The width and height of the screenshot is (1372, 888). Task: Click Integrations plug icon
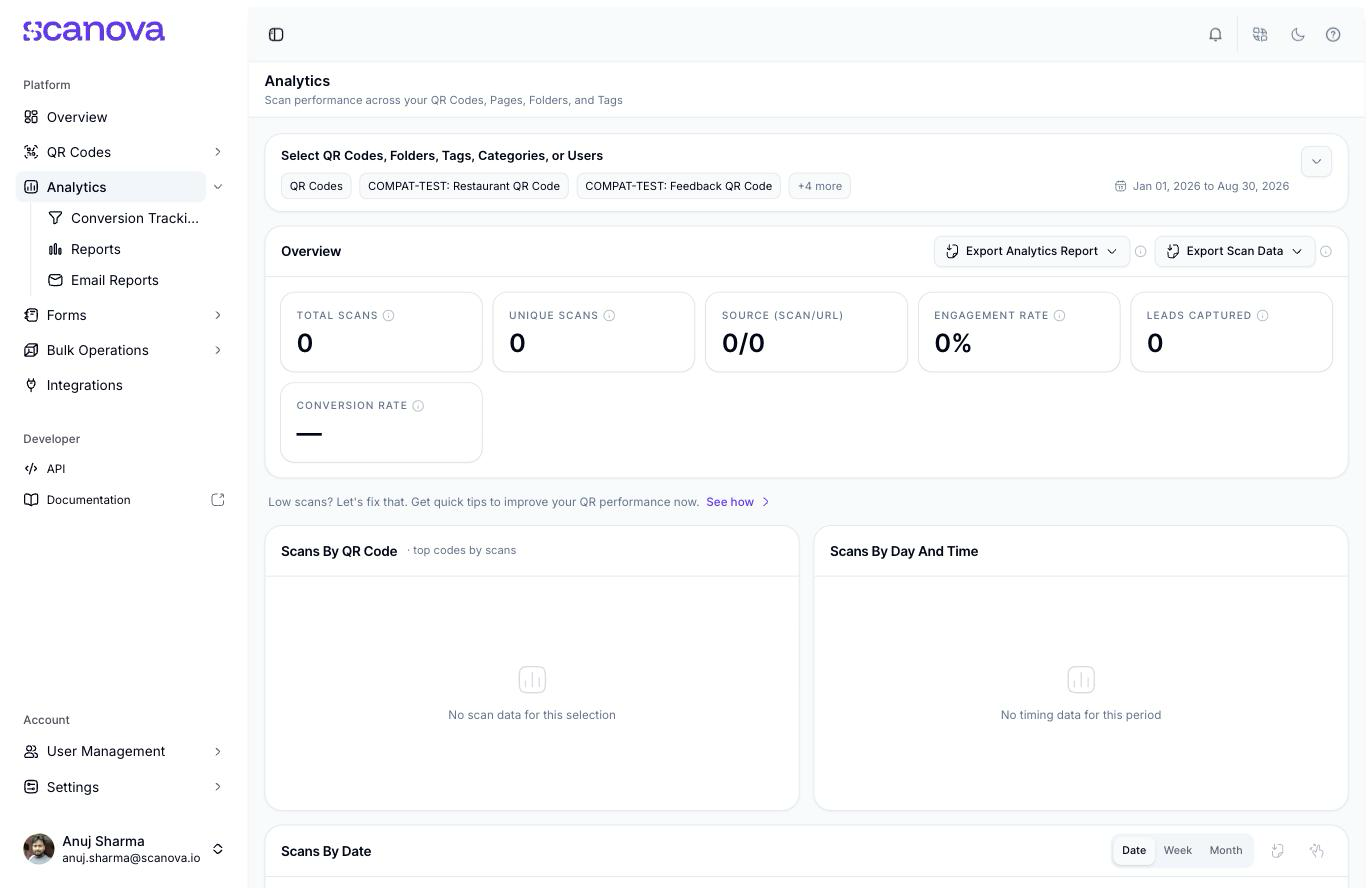pos(31,385)
